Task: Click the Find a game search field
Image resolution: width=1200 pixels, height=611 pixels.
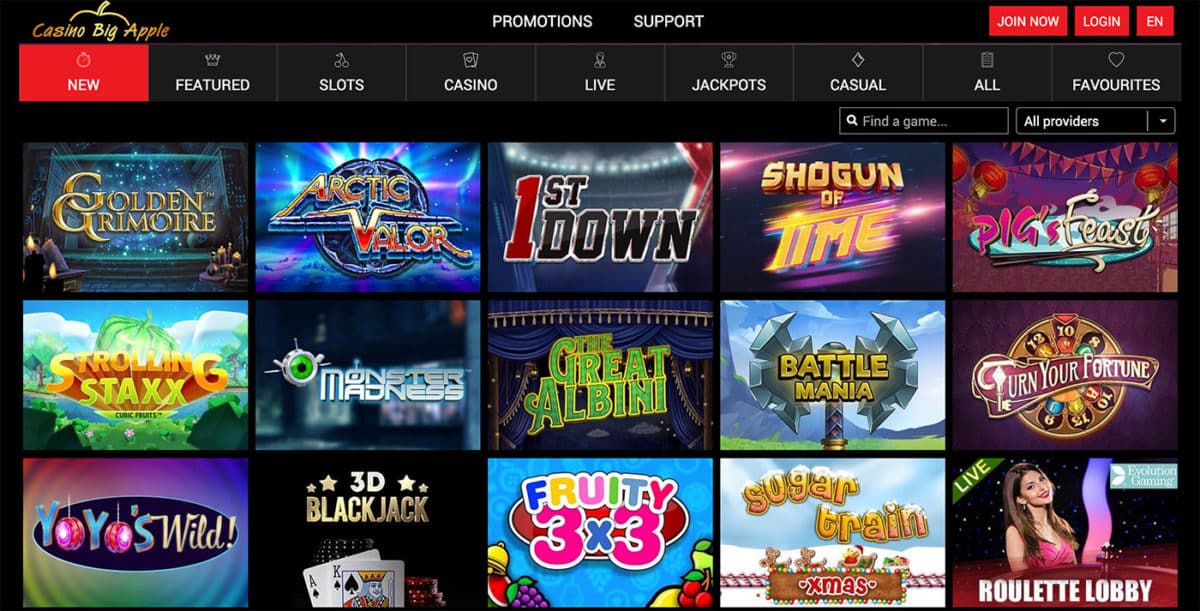Action: point(924,121)
